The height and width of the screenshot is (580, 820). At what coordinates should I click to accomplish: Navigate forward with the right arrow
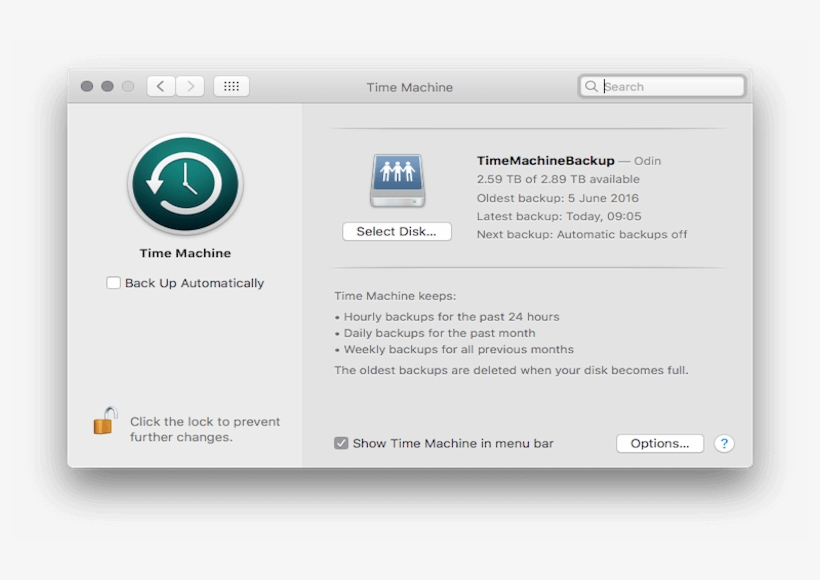tap(190, 85)
